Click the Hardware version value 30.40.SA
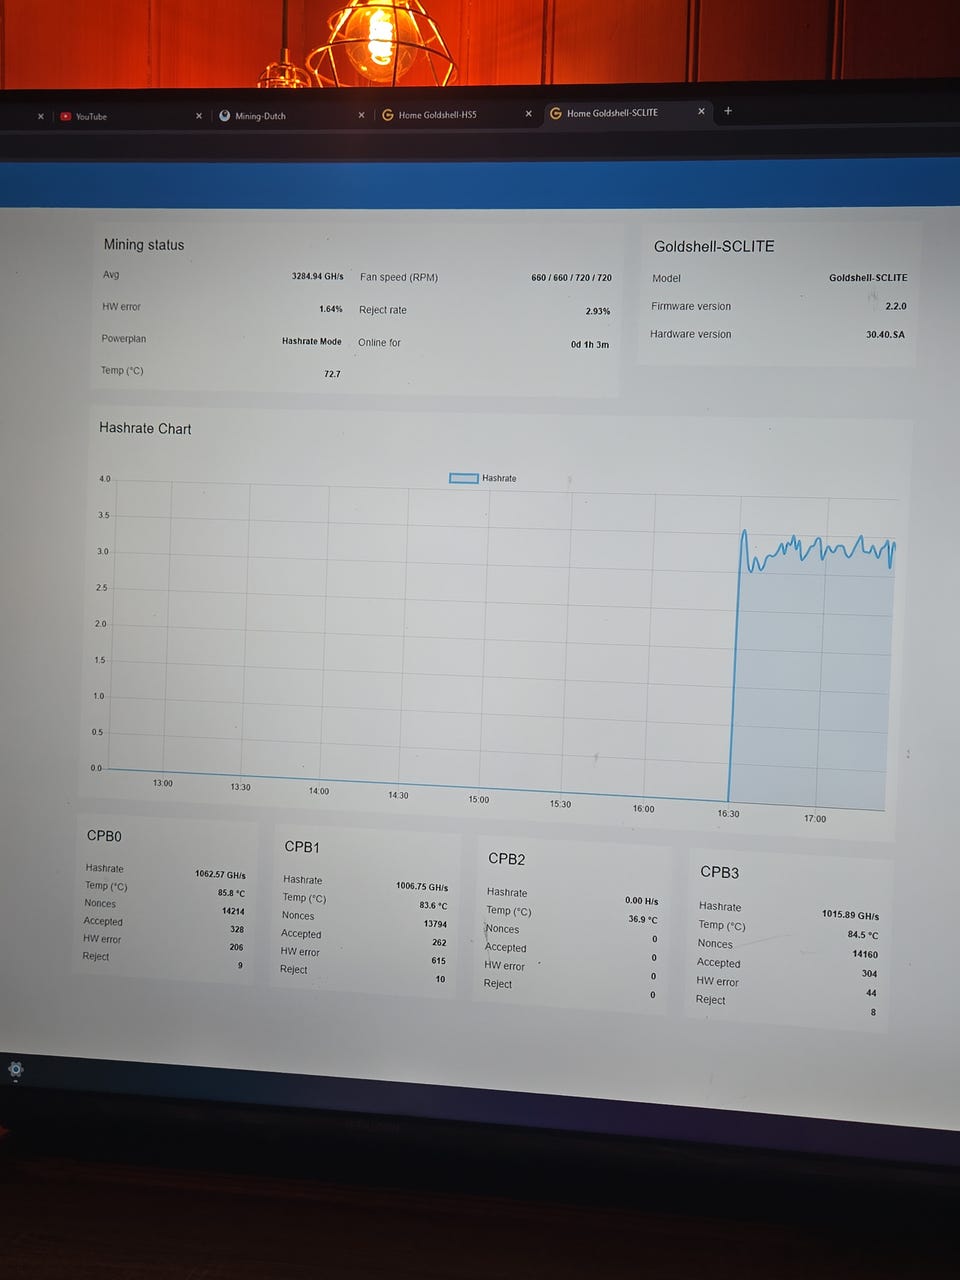Viewport: 960px width, 1280px height. (885, 334)
